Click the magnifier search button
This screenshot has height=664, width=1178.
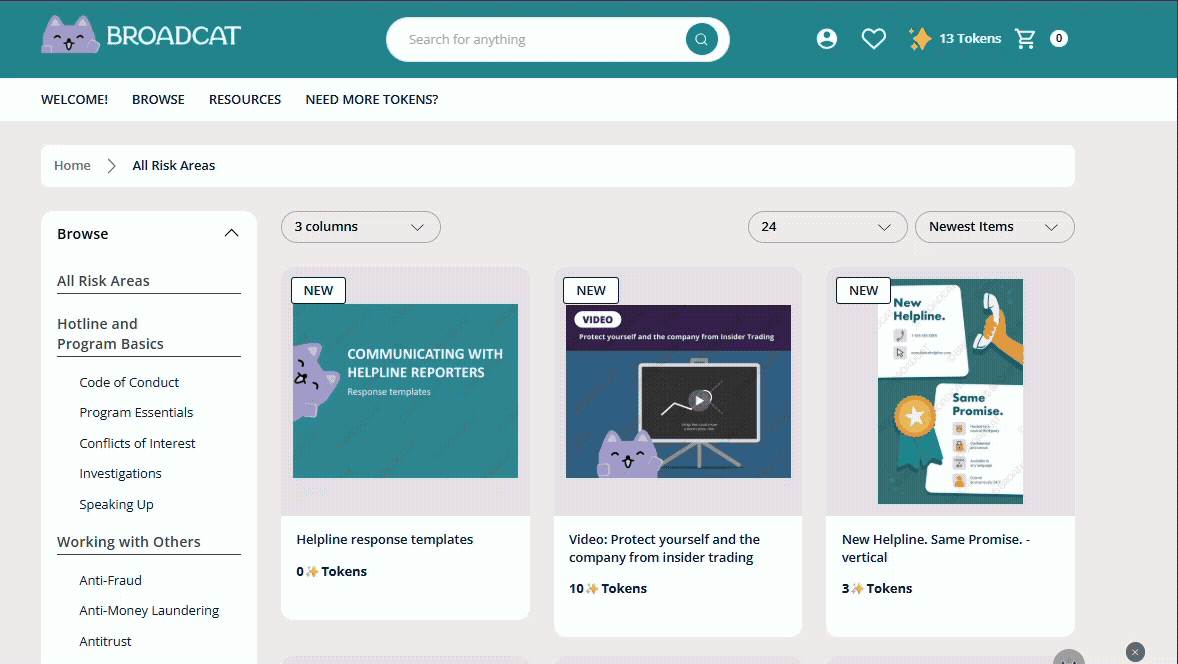[x=701, y=40]
